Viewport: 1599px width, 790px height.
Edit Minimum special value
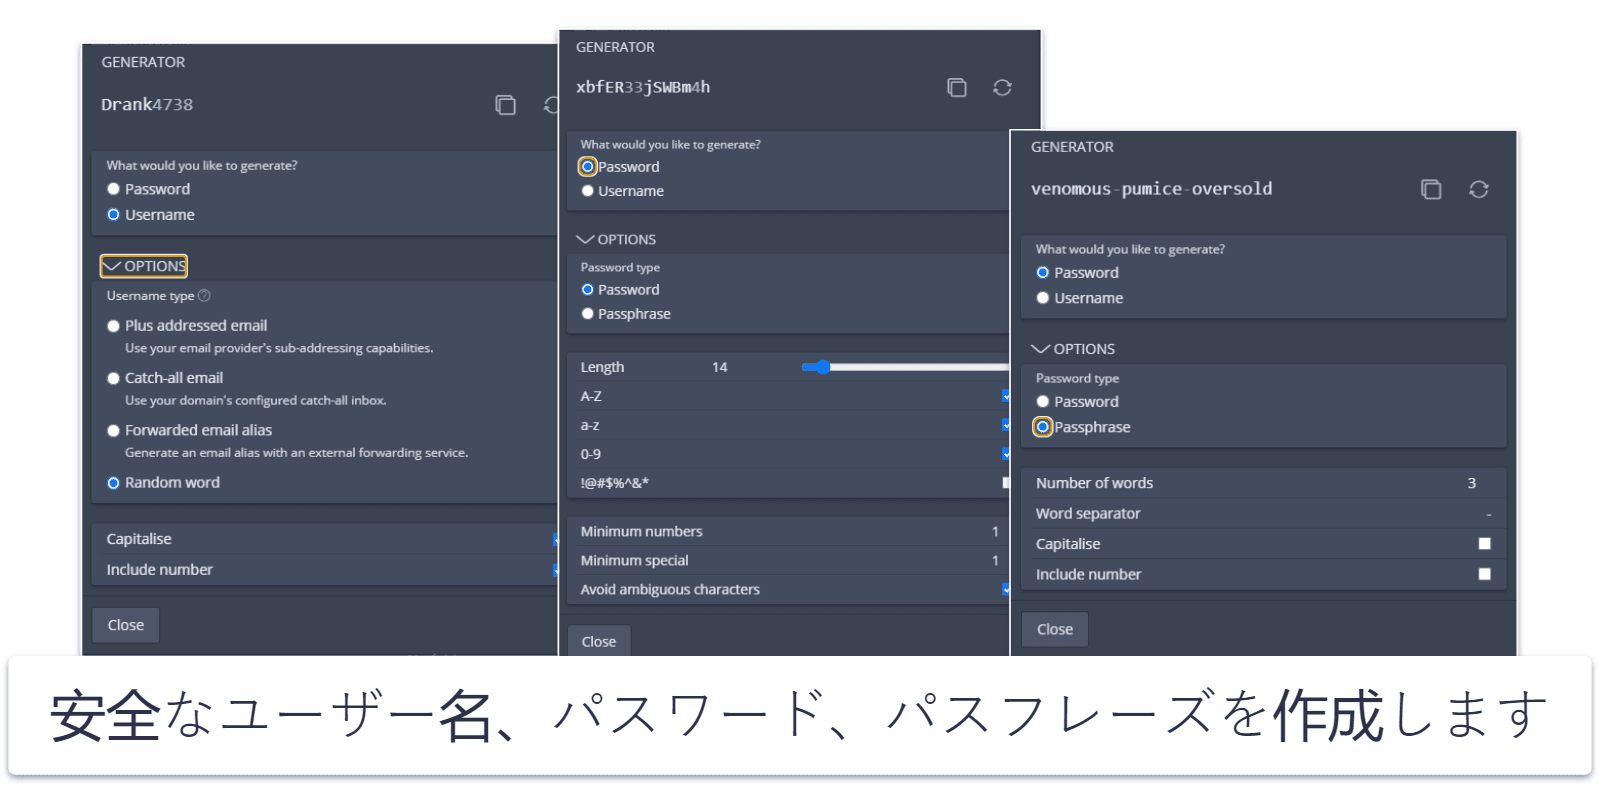point(995,560)
